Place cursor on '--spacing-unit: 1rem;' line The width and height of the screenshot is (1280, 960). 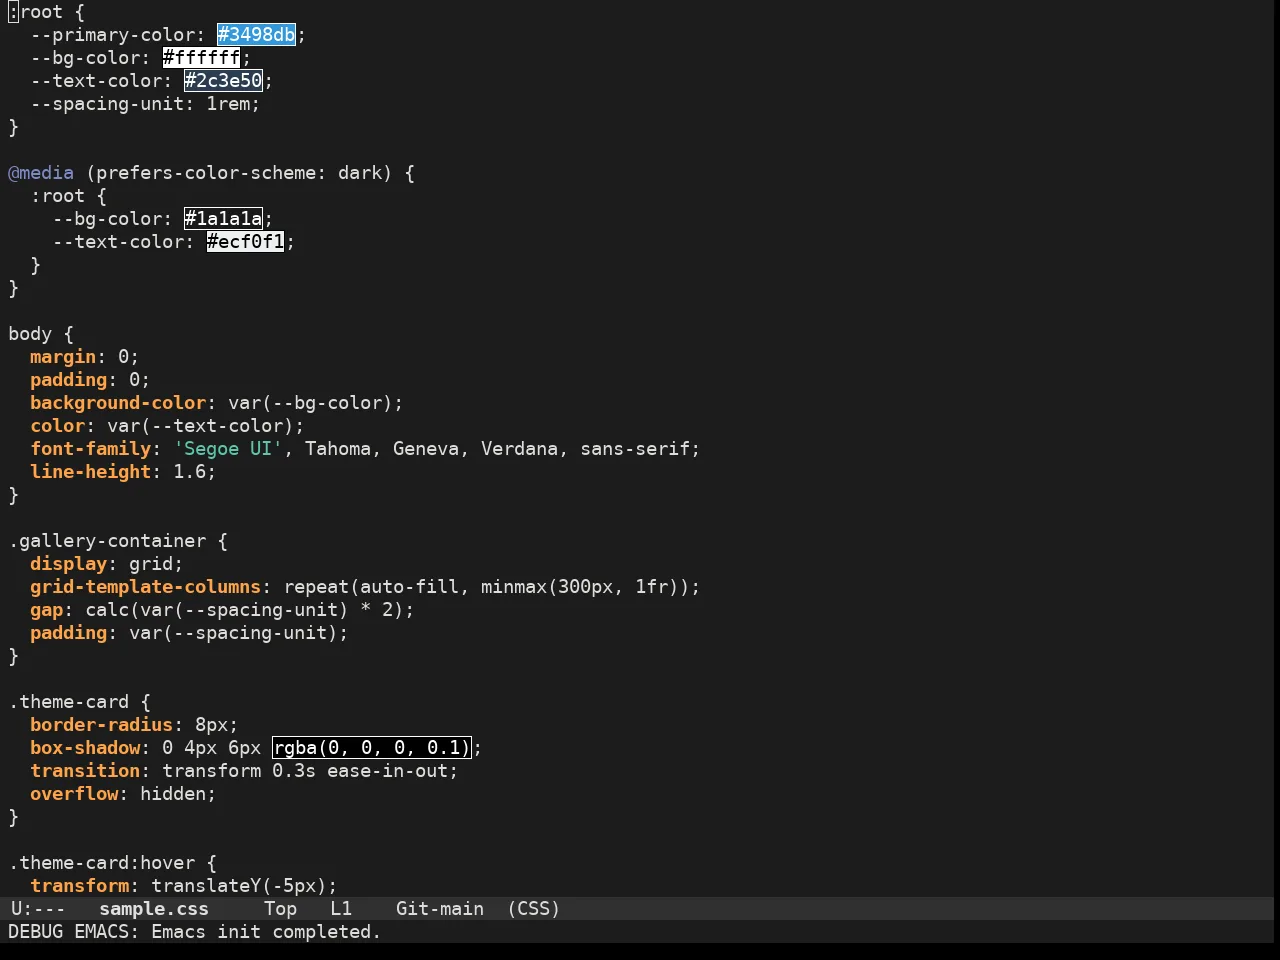pyautogui.click(x=145, y=104)
